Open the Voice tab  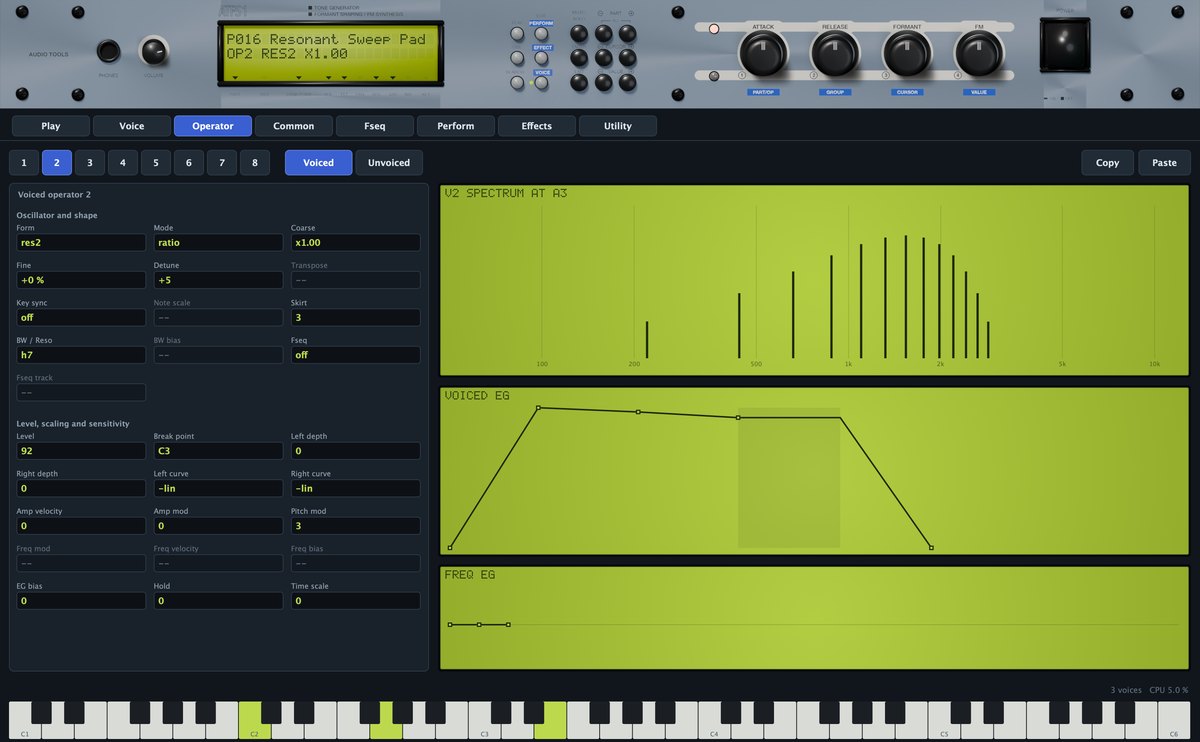[x=132, y=126]
